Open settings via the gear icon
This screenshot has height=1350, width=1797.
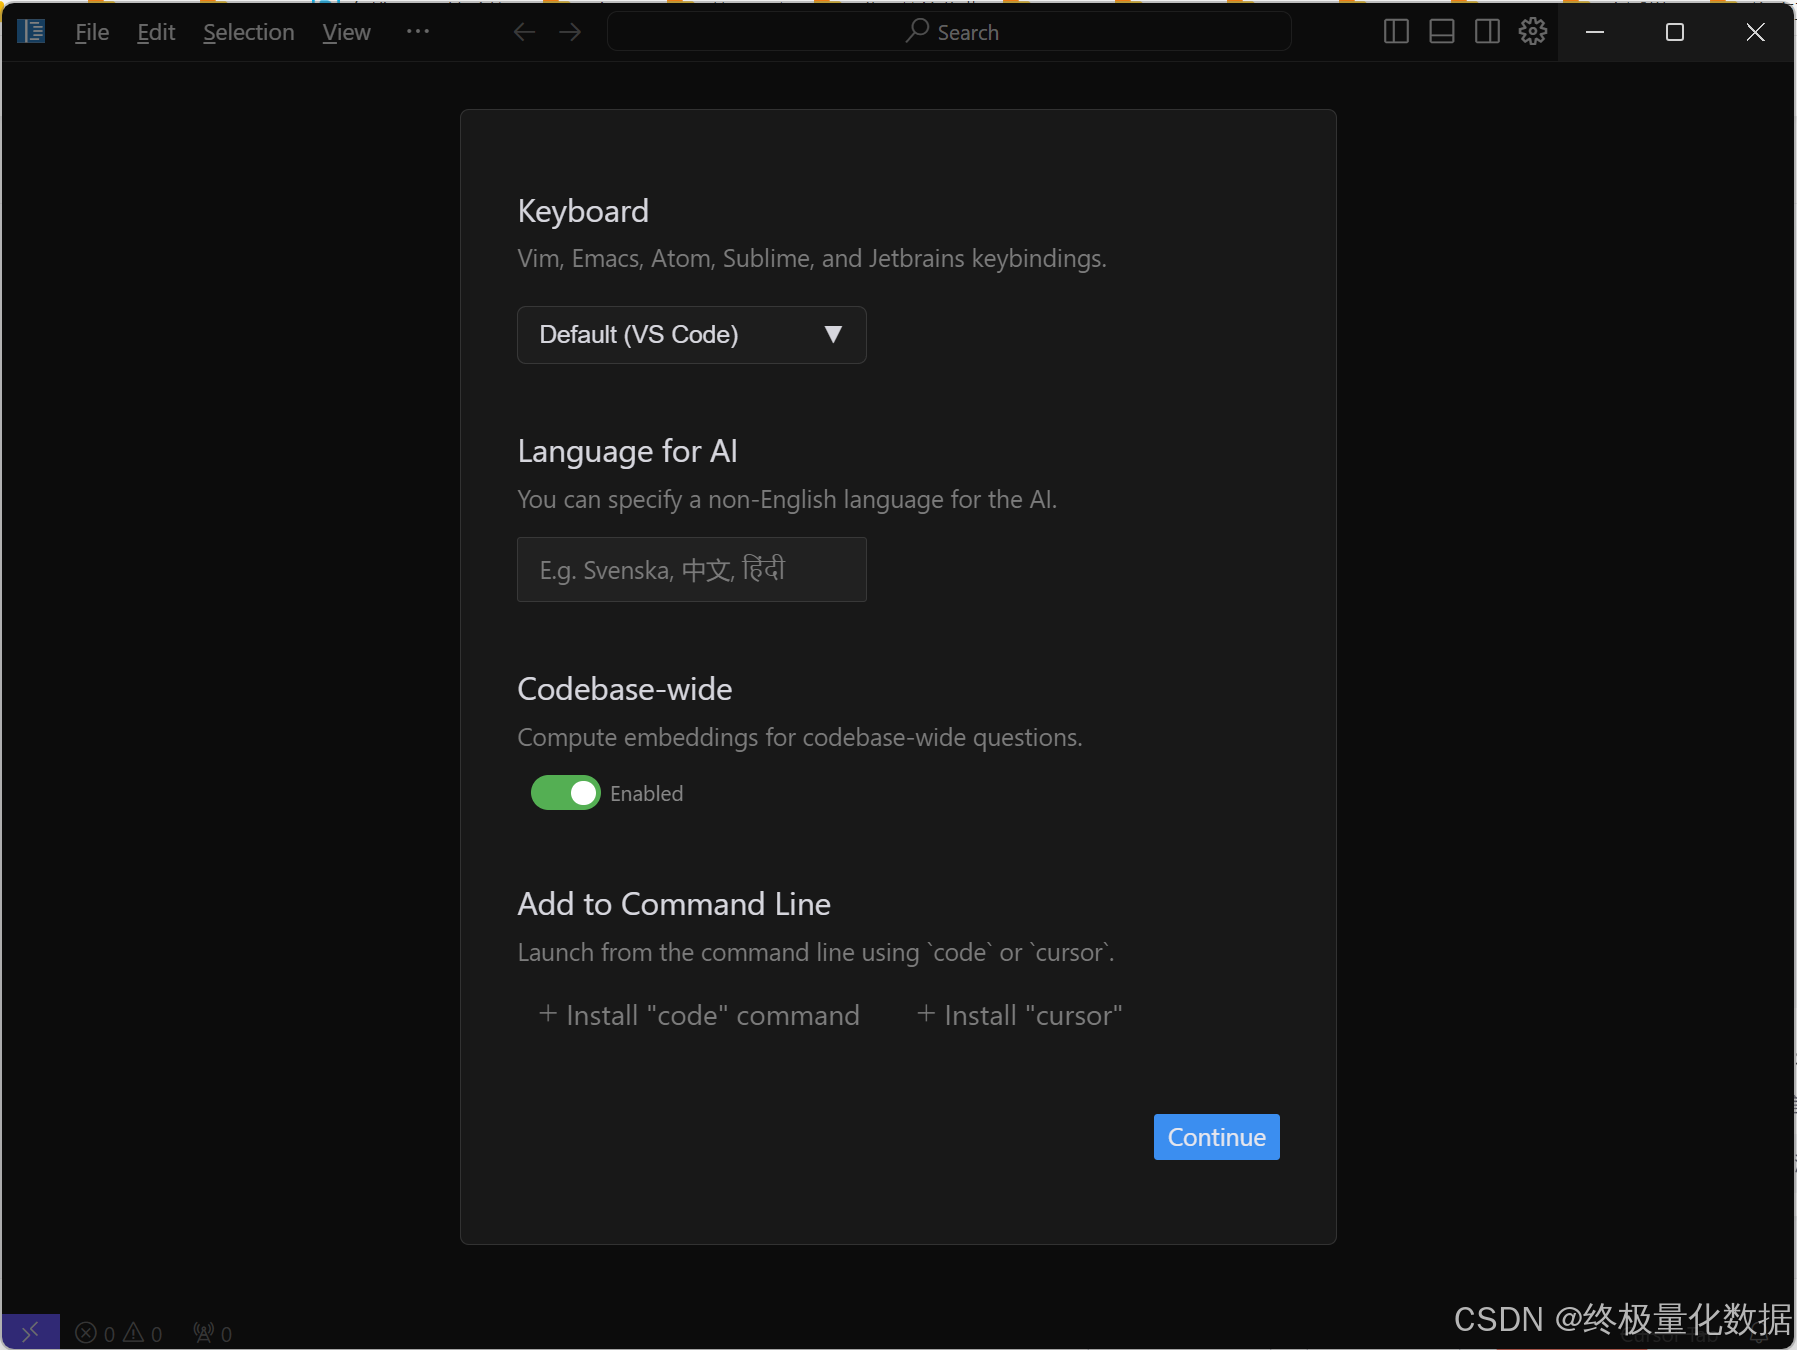1533,32
